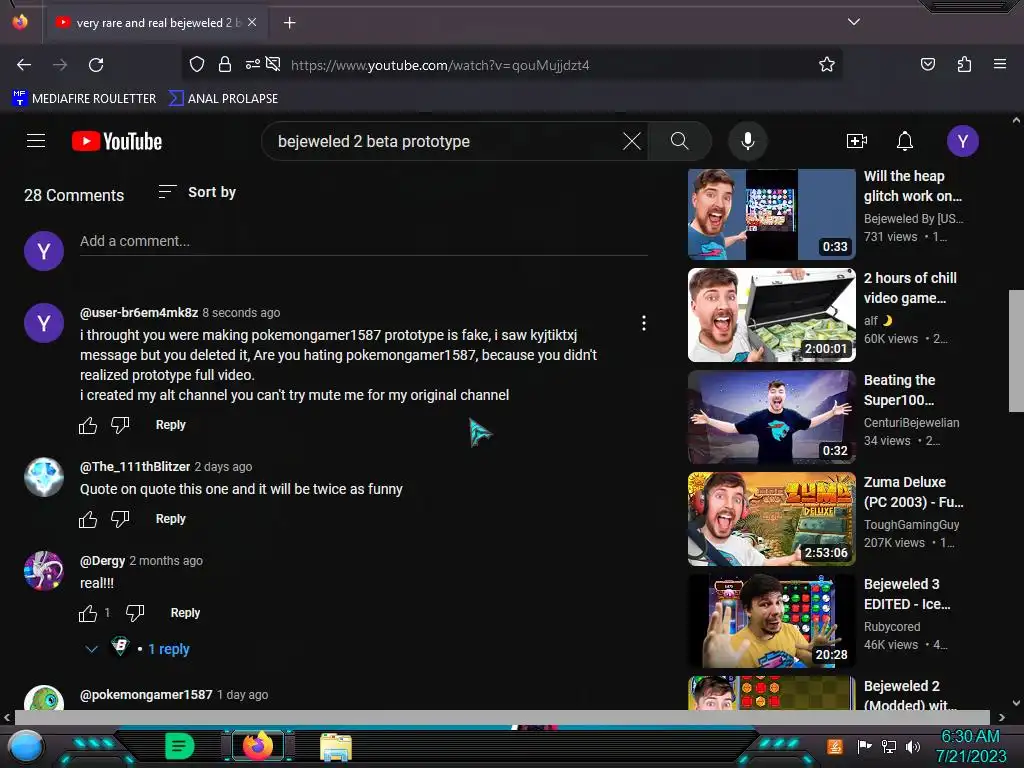The width and height of the screenshot is (1024, 768).
Task: Click The_111thBlitzer profile avatar
Action: point(44,477)
